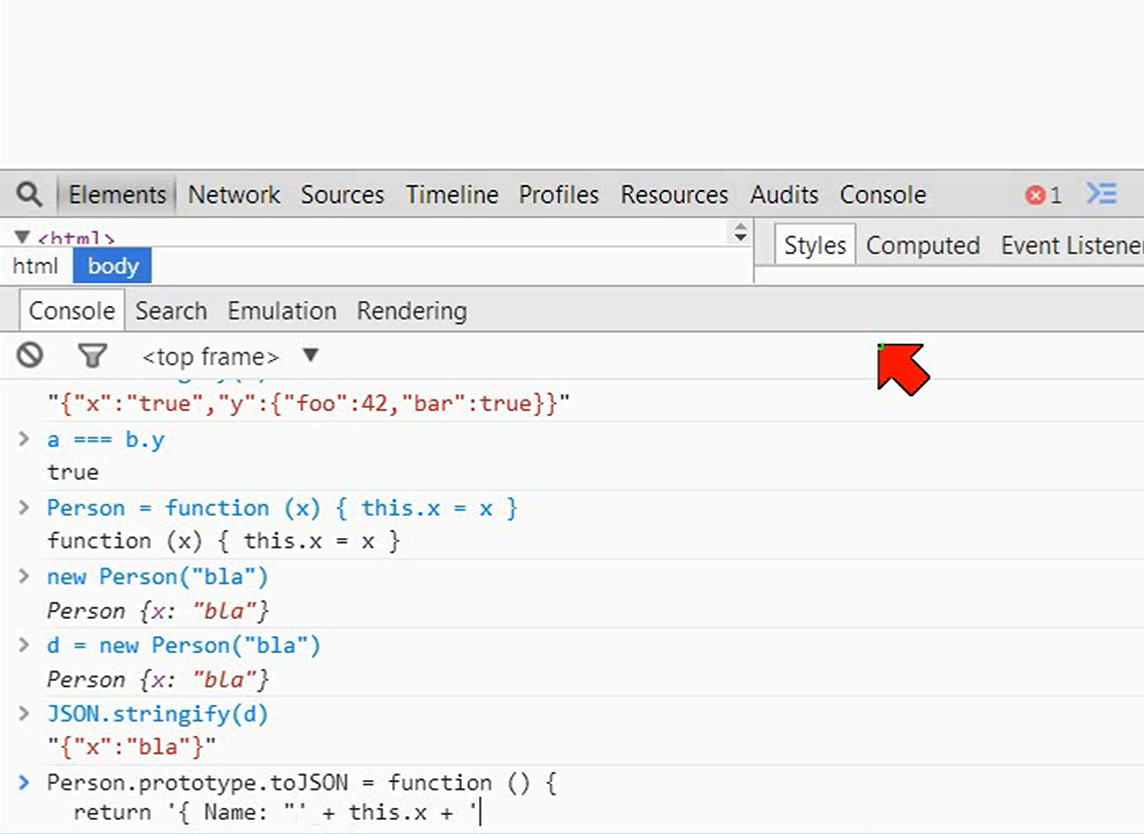Open the Timeline tab
The image size is (1144, 834).
452,195
